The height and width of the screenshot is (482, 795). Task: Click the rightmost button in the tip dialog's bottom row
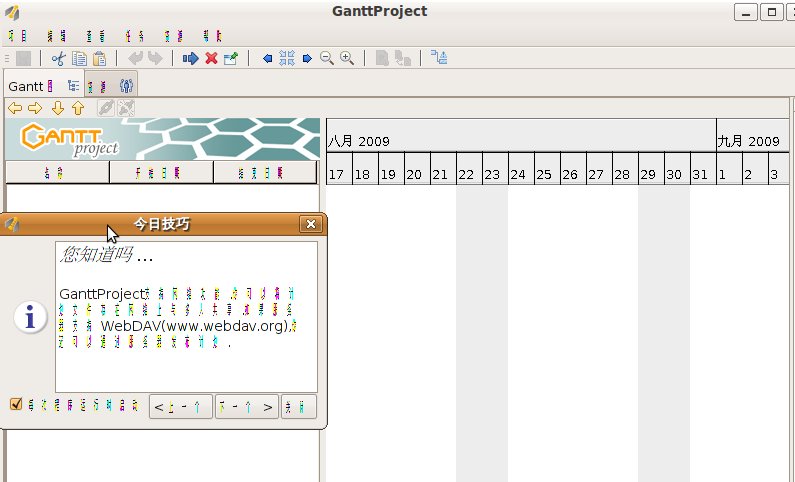tap(299, 407)
